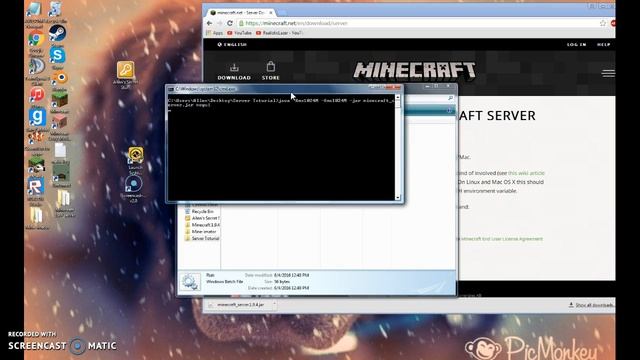Click LOG IN on Minecraft site
The image size is (640, 360).
point(576,44)
